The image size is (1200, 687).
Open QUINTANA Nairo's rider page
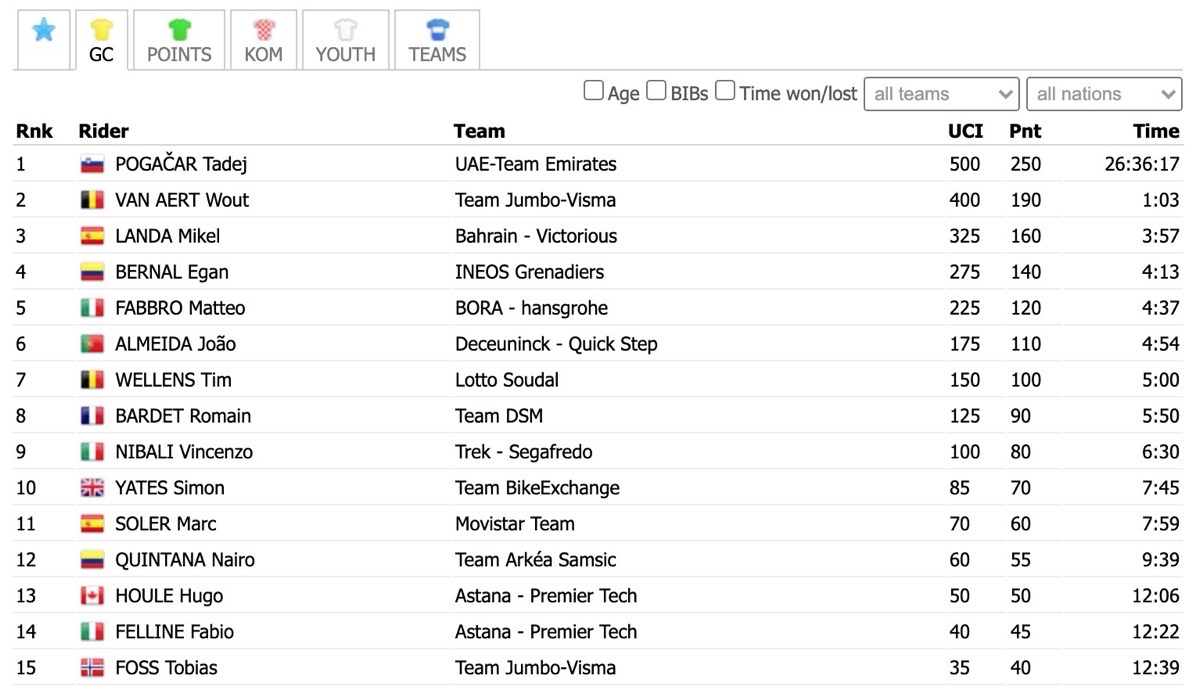coord(185,560)
